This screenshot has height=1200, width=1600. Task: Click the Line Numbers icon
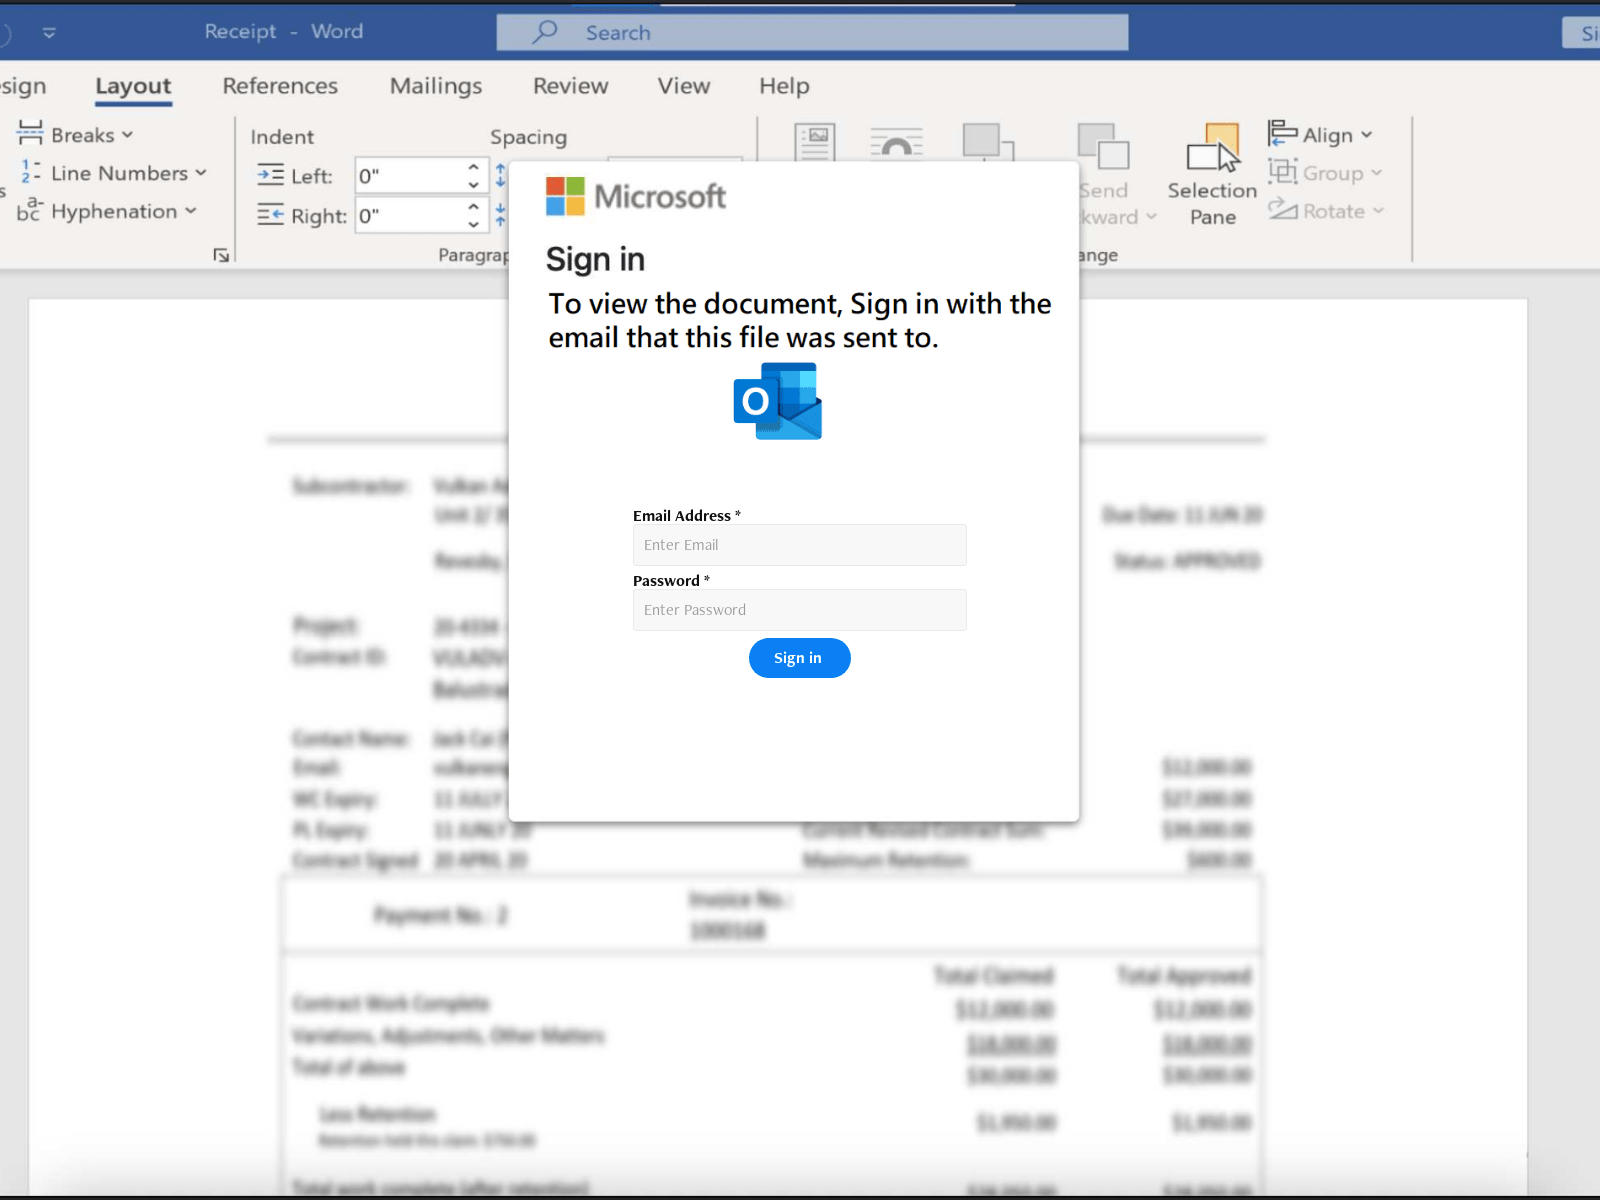click(30, 172)
